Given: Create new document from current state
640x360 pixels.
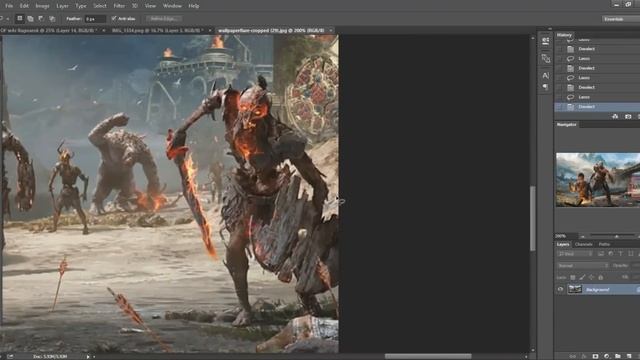Looking at the screenshot, I should point(615,117).
